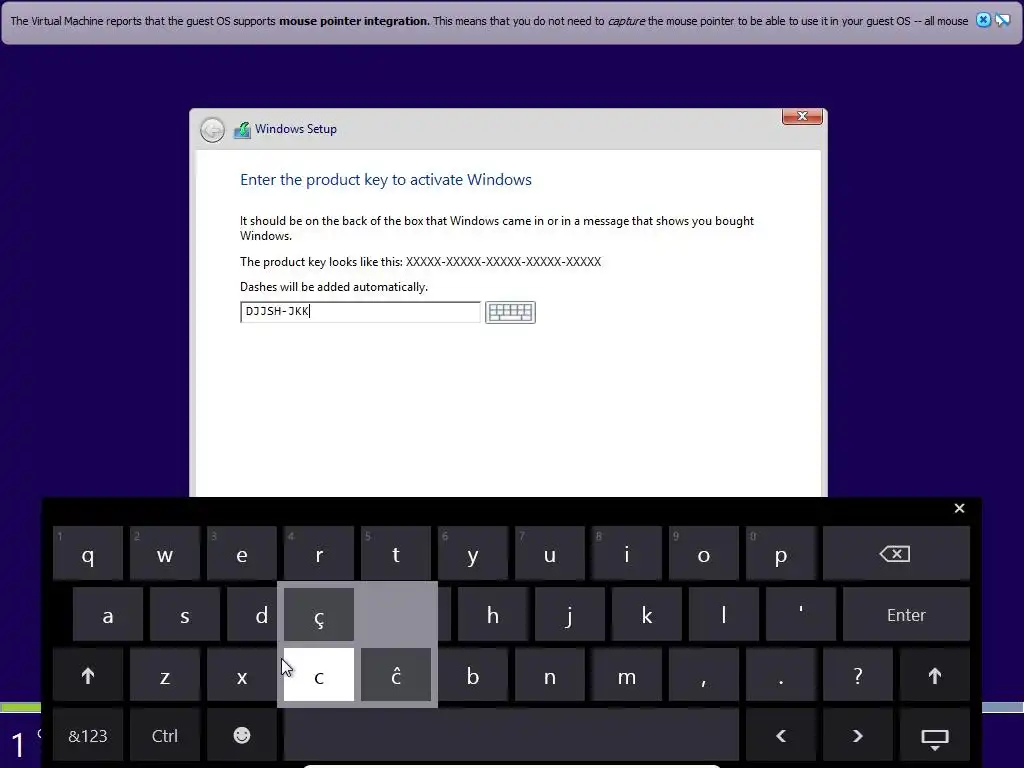Screen dimensions: 1024x768
Task: Tap the comma key
Action: pyautogui.click(x=704, y=675)
